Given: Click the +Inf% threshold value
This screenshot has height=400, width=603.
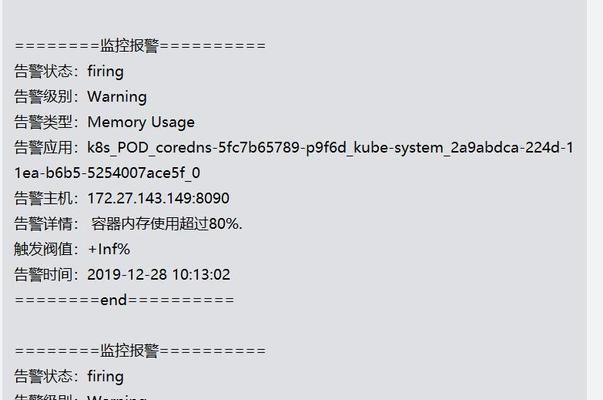Looking at the screenshot, I should (x=109, y=249).
